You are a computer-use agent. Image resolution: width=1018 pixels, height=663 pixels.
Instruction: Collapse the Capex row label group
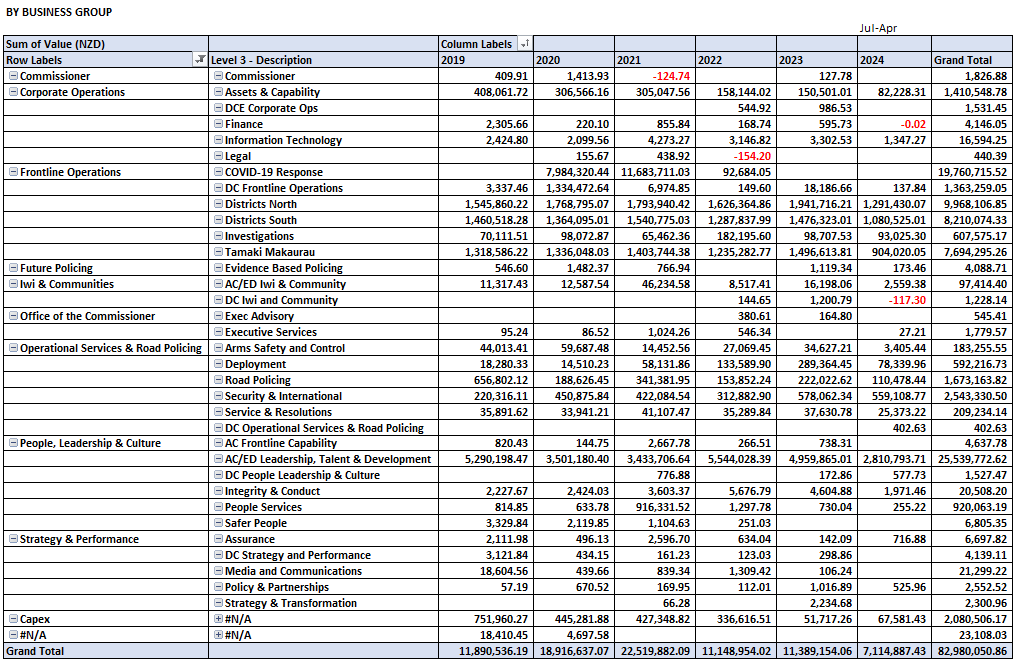pyautogui.click(x=13, y=619)
